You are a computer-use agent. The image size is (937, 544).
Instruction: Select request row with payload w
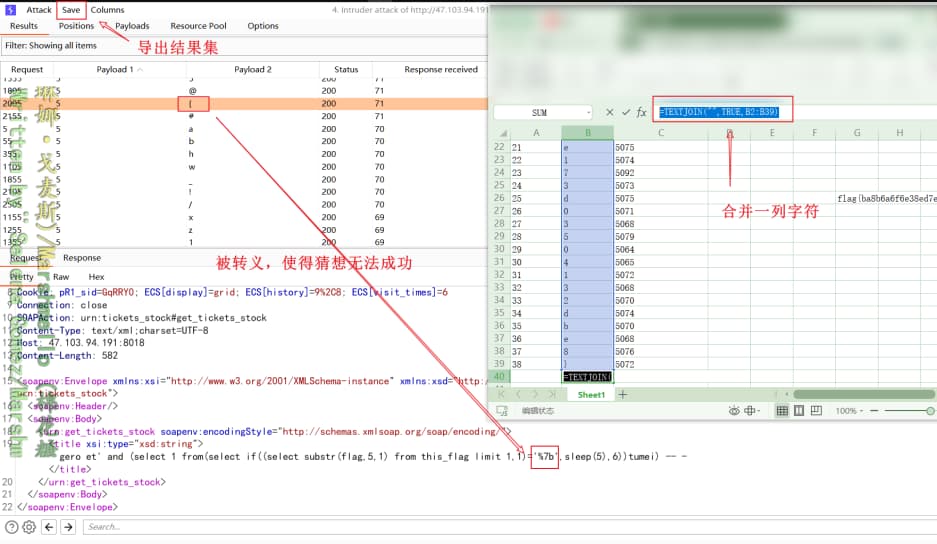(244, 167)
